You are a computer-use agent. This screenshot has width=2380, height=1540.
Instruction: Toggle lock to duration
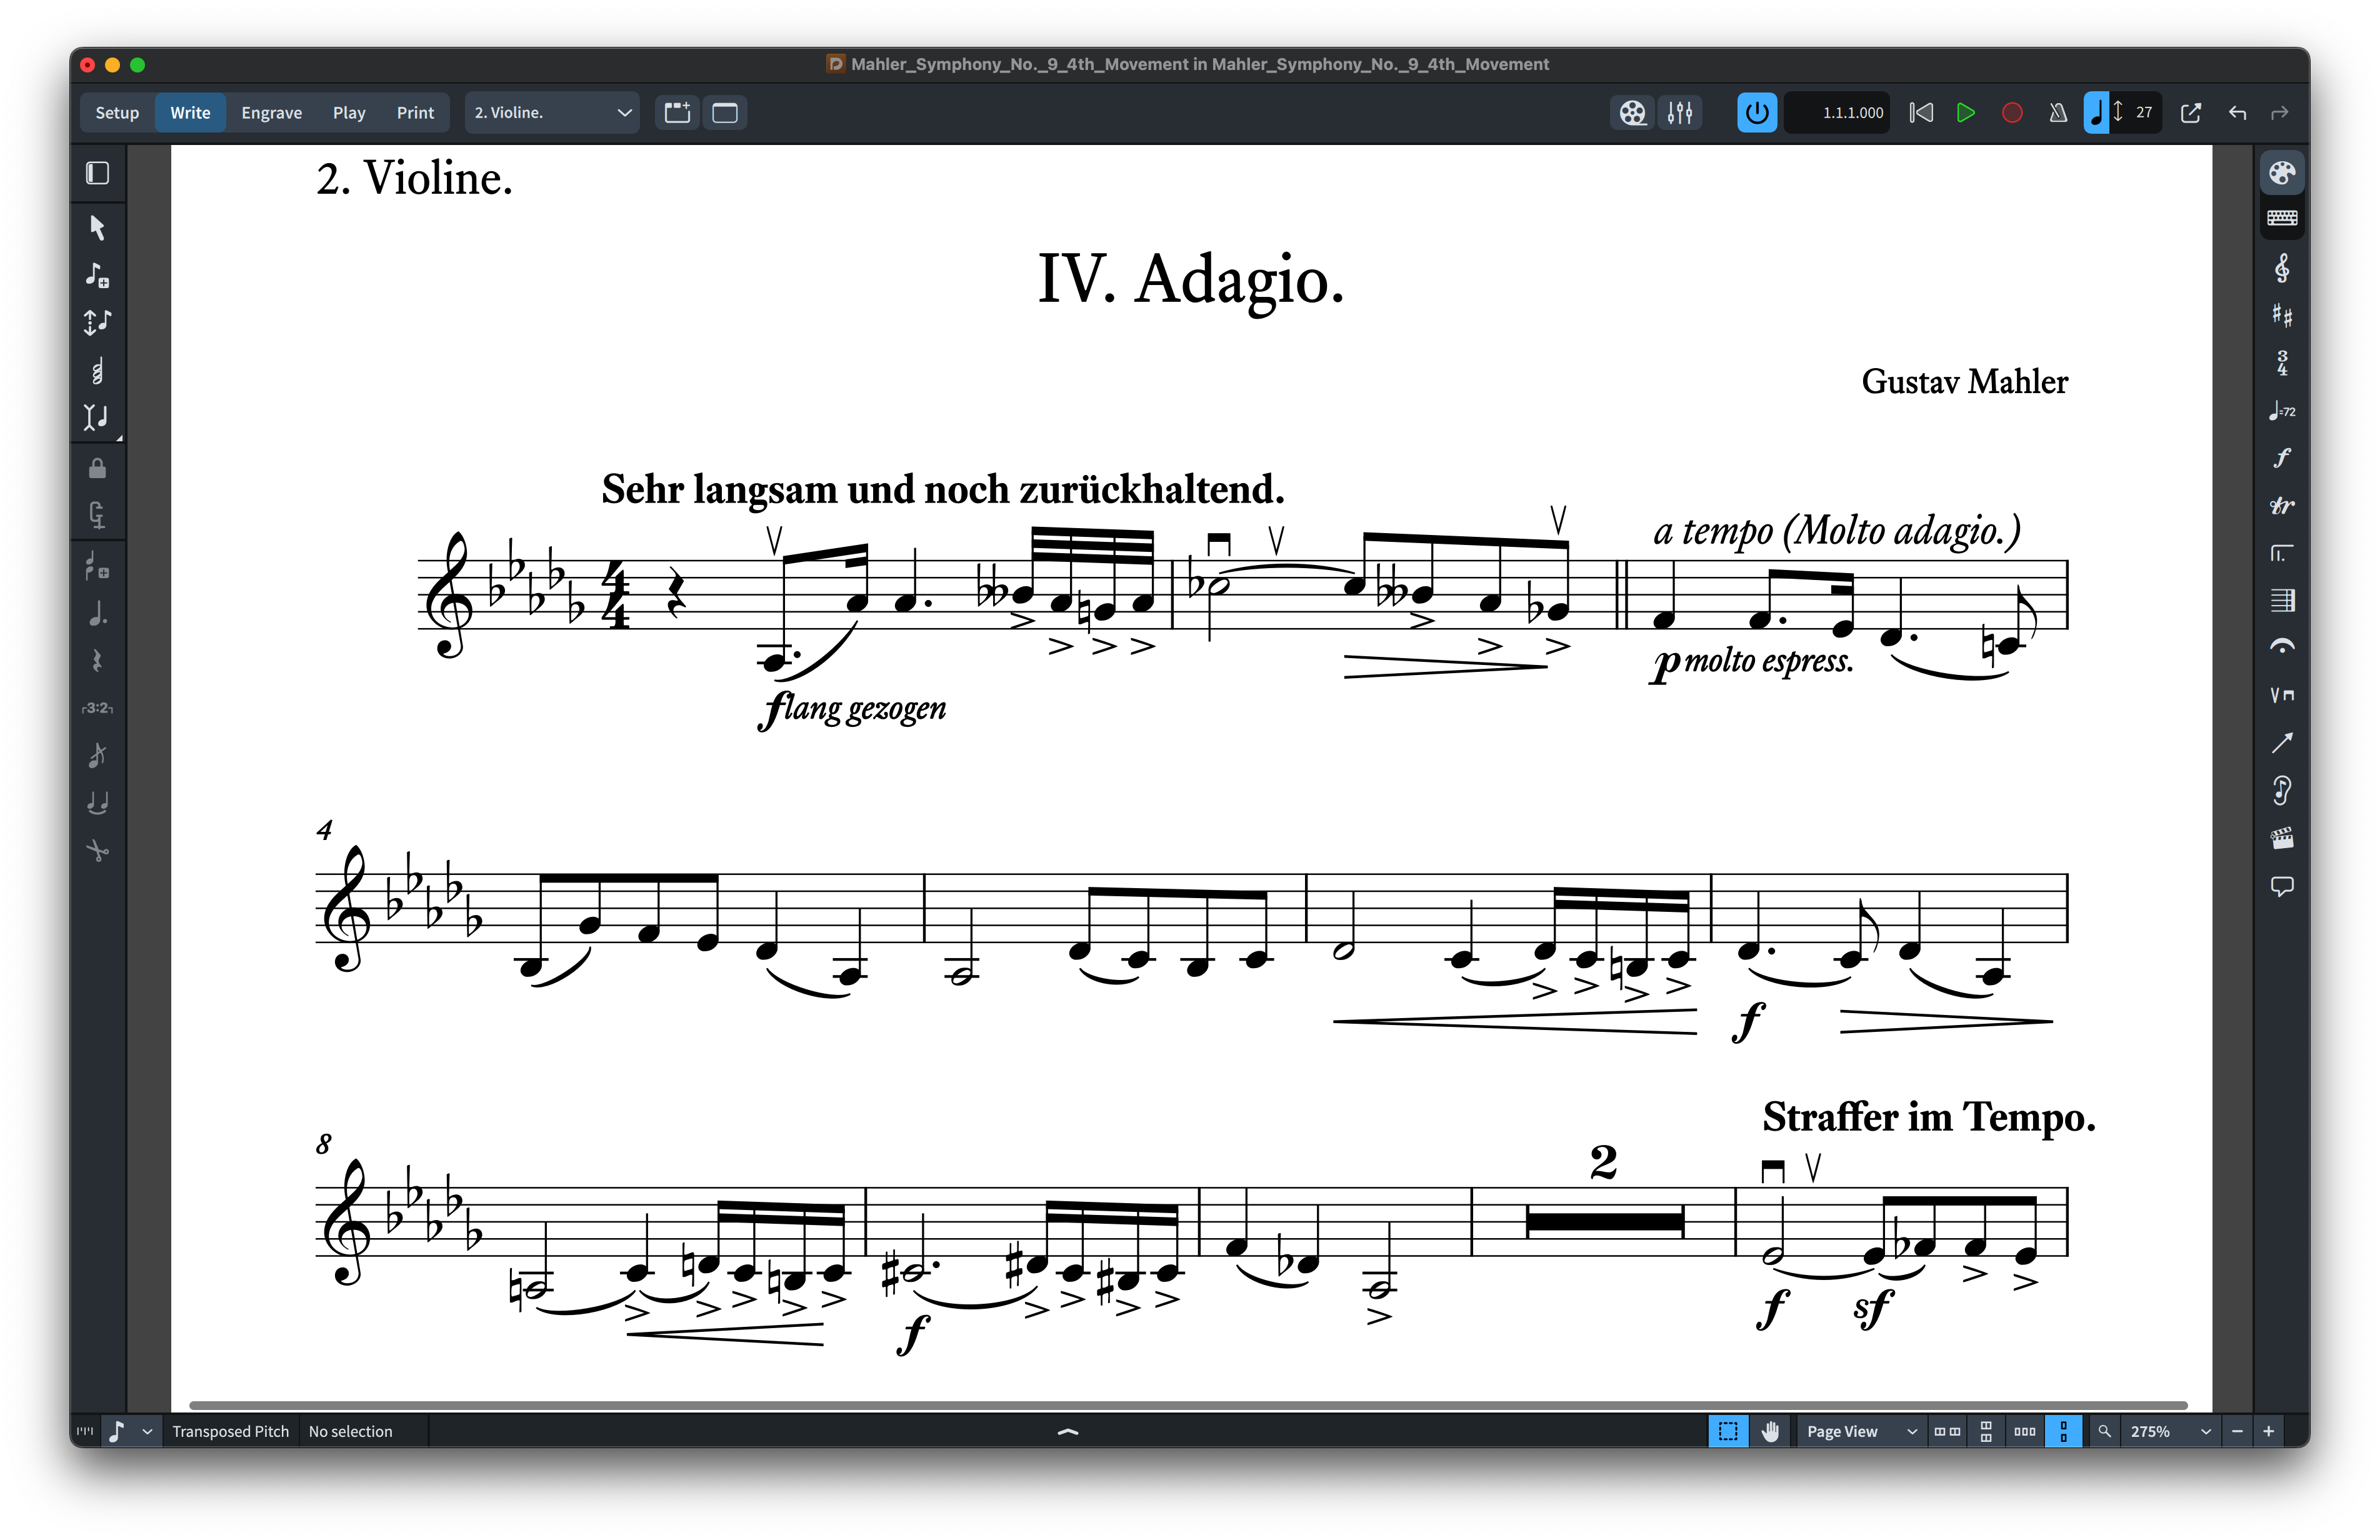97,468
